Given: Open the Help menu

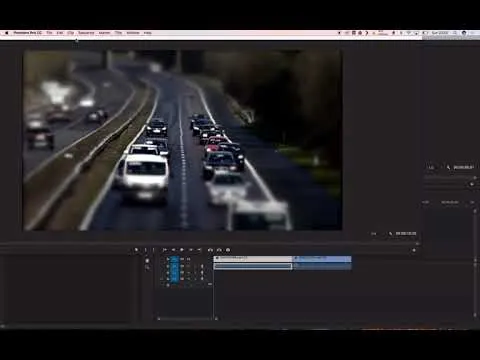Looking at the screenshot, I should 148,33.
